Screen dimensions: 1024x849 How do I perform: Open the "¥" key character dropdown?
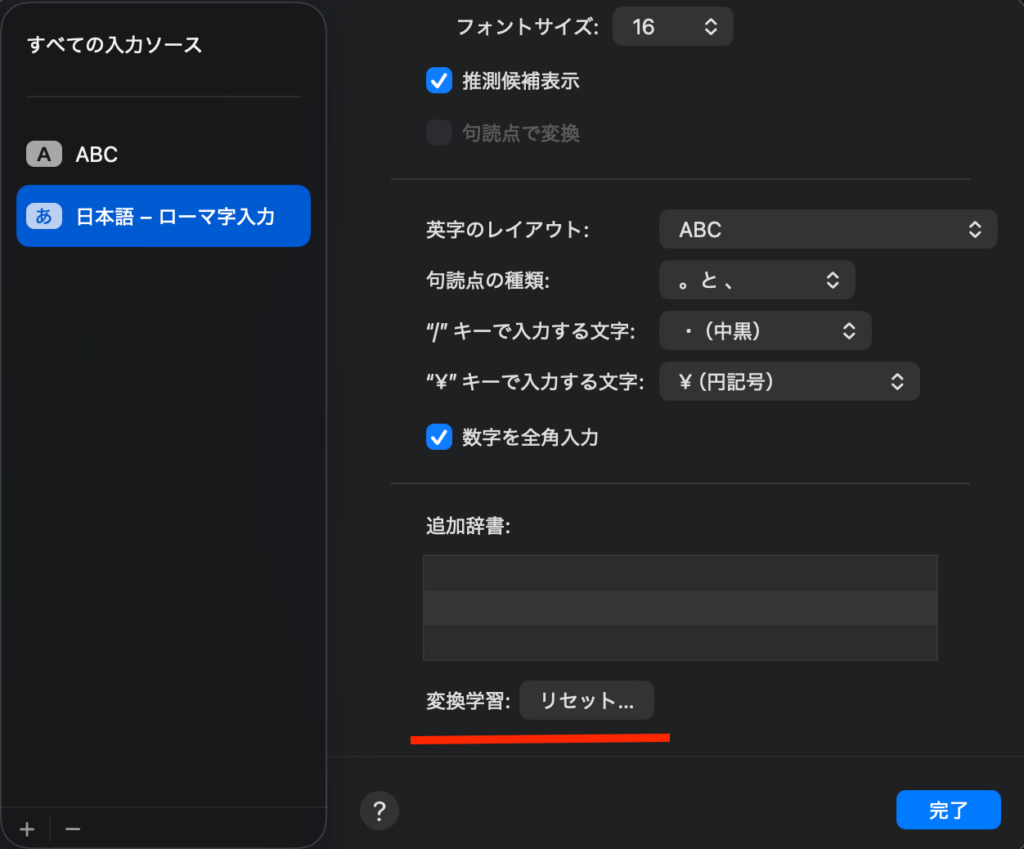point(789,381)
